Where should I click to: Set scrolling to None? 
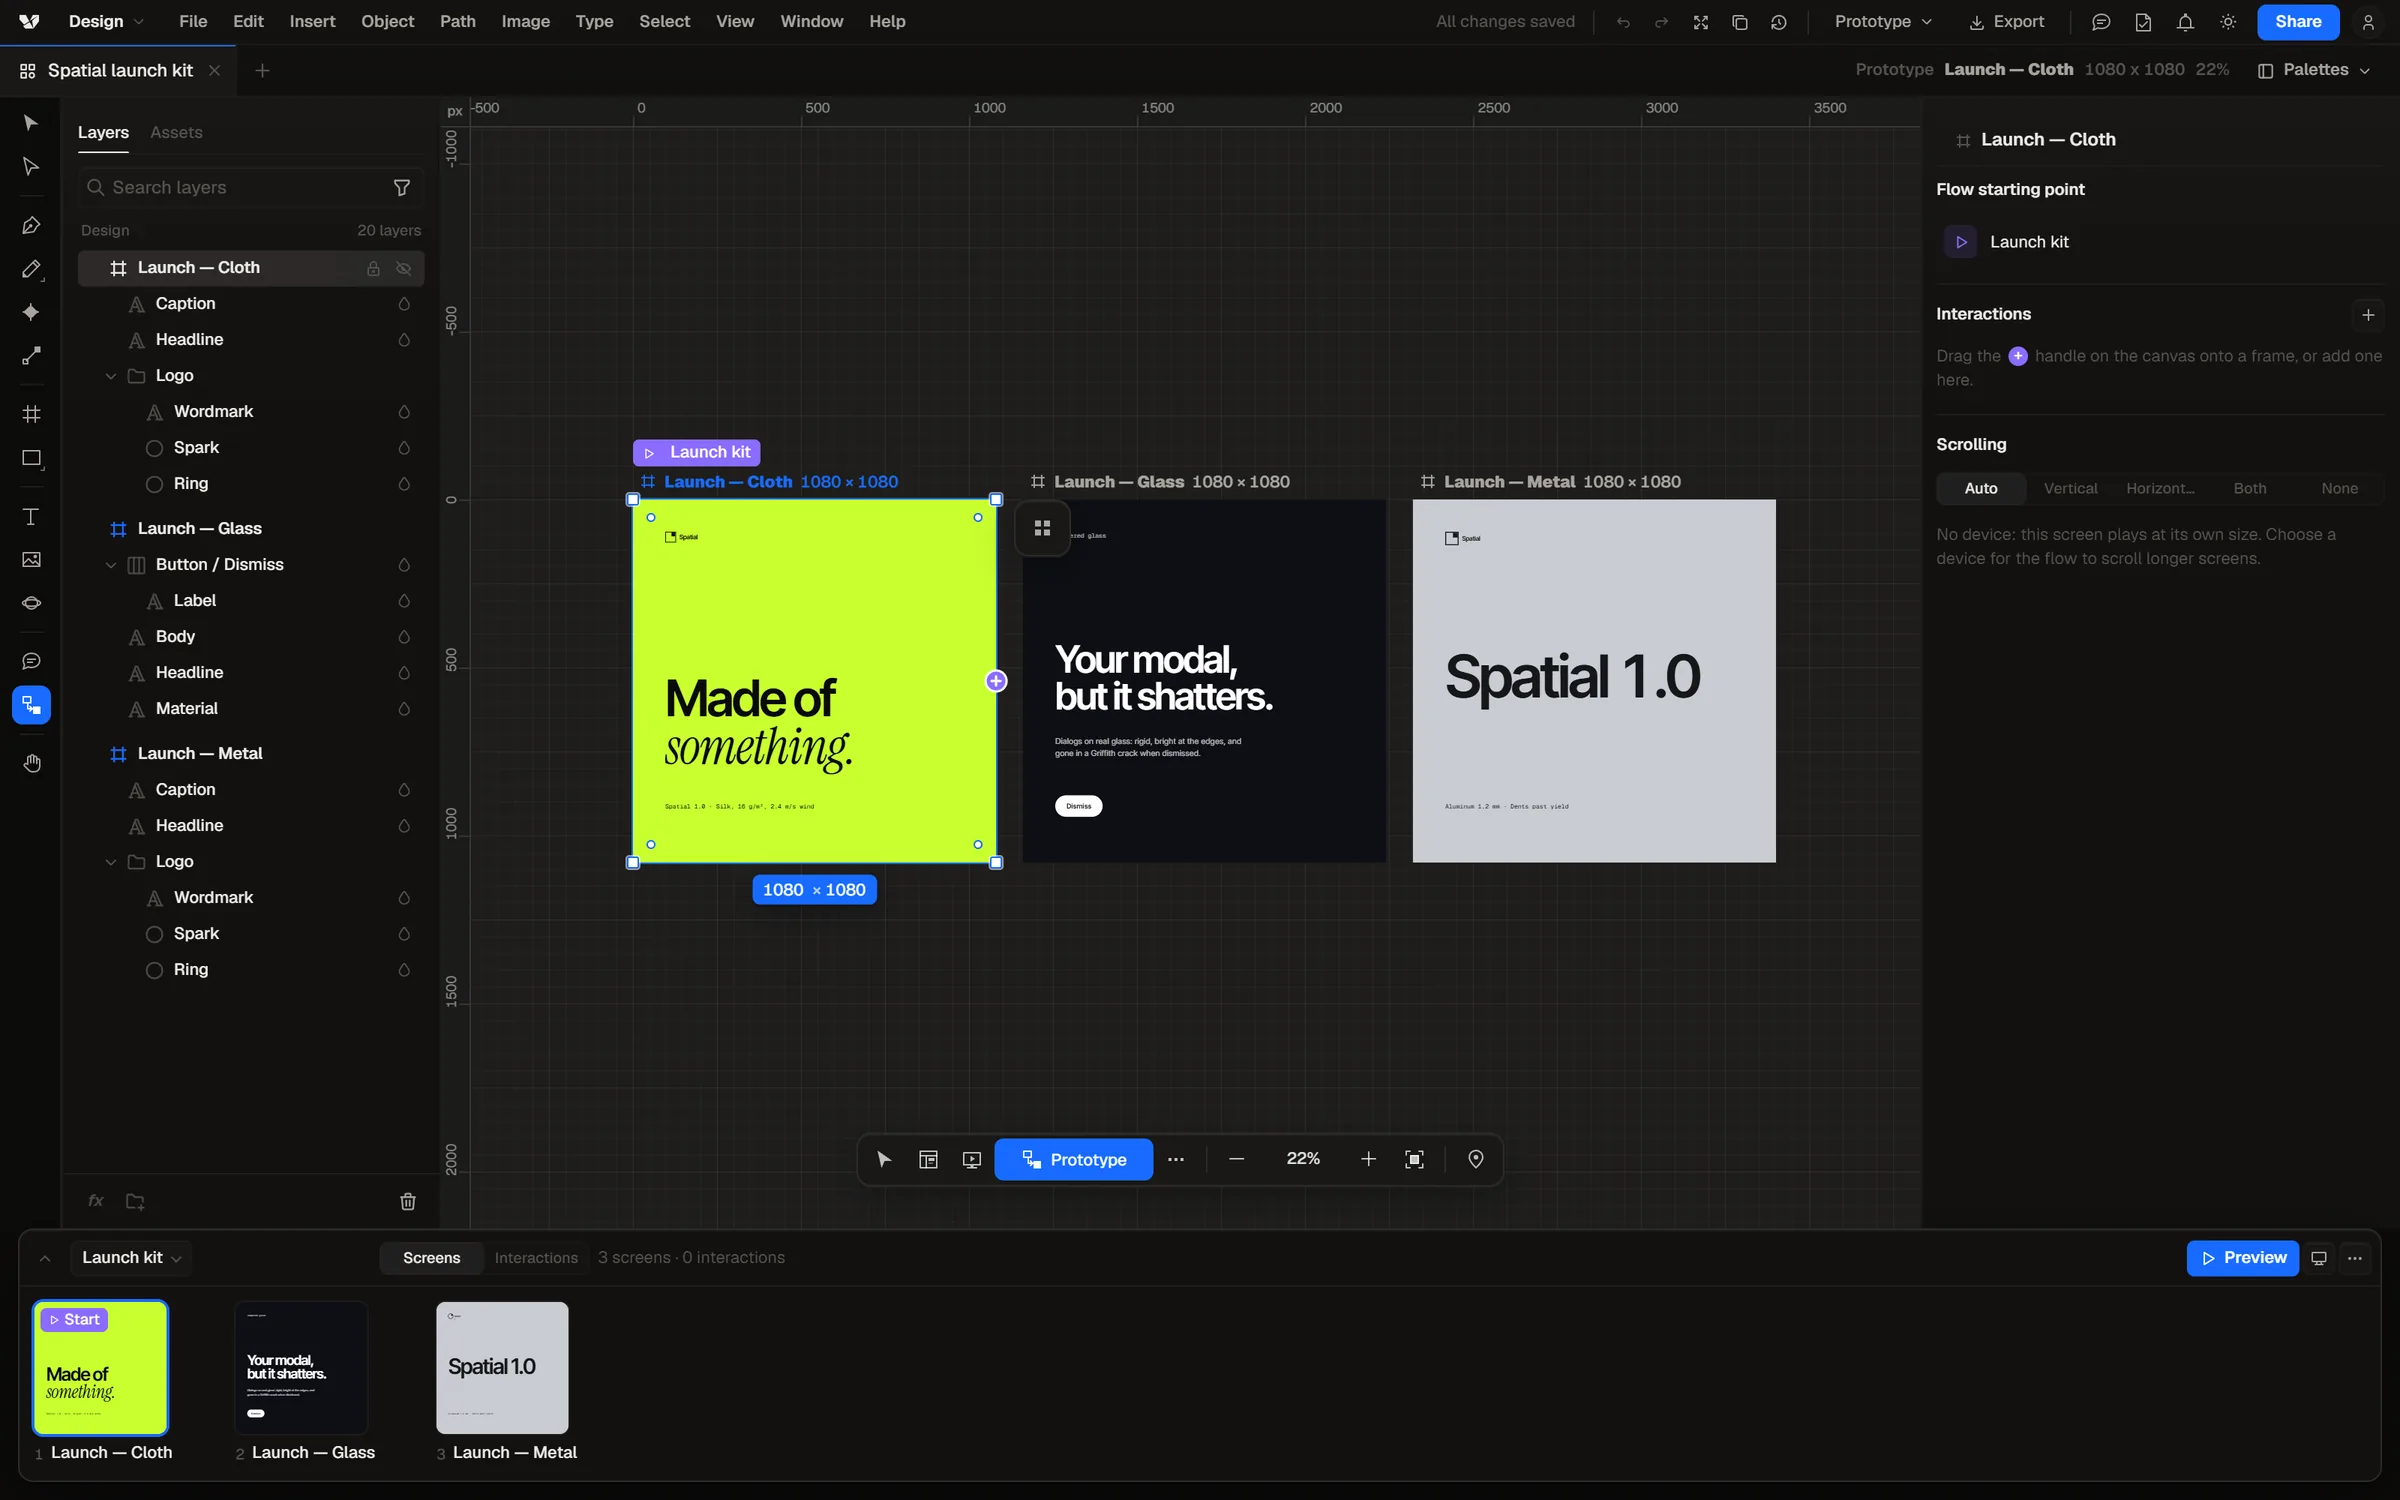pos(2339,489)
